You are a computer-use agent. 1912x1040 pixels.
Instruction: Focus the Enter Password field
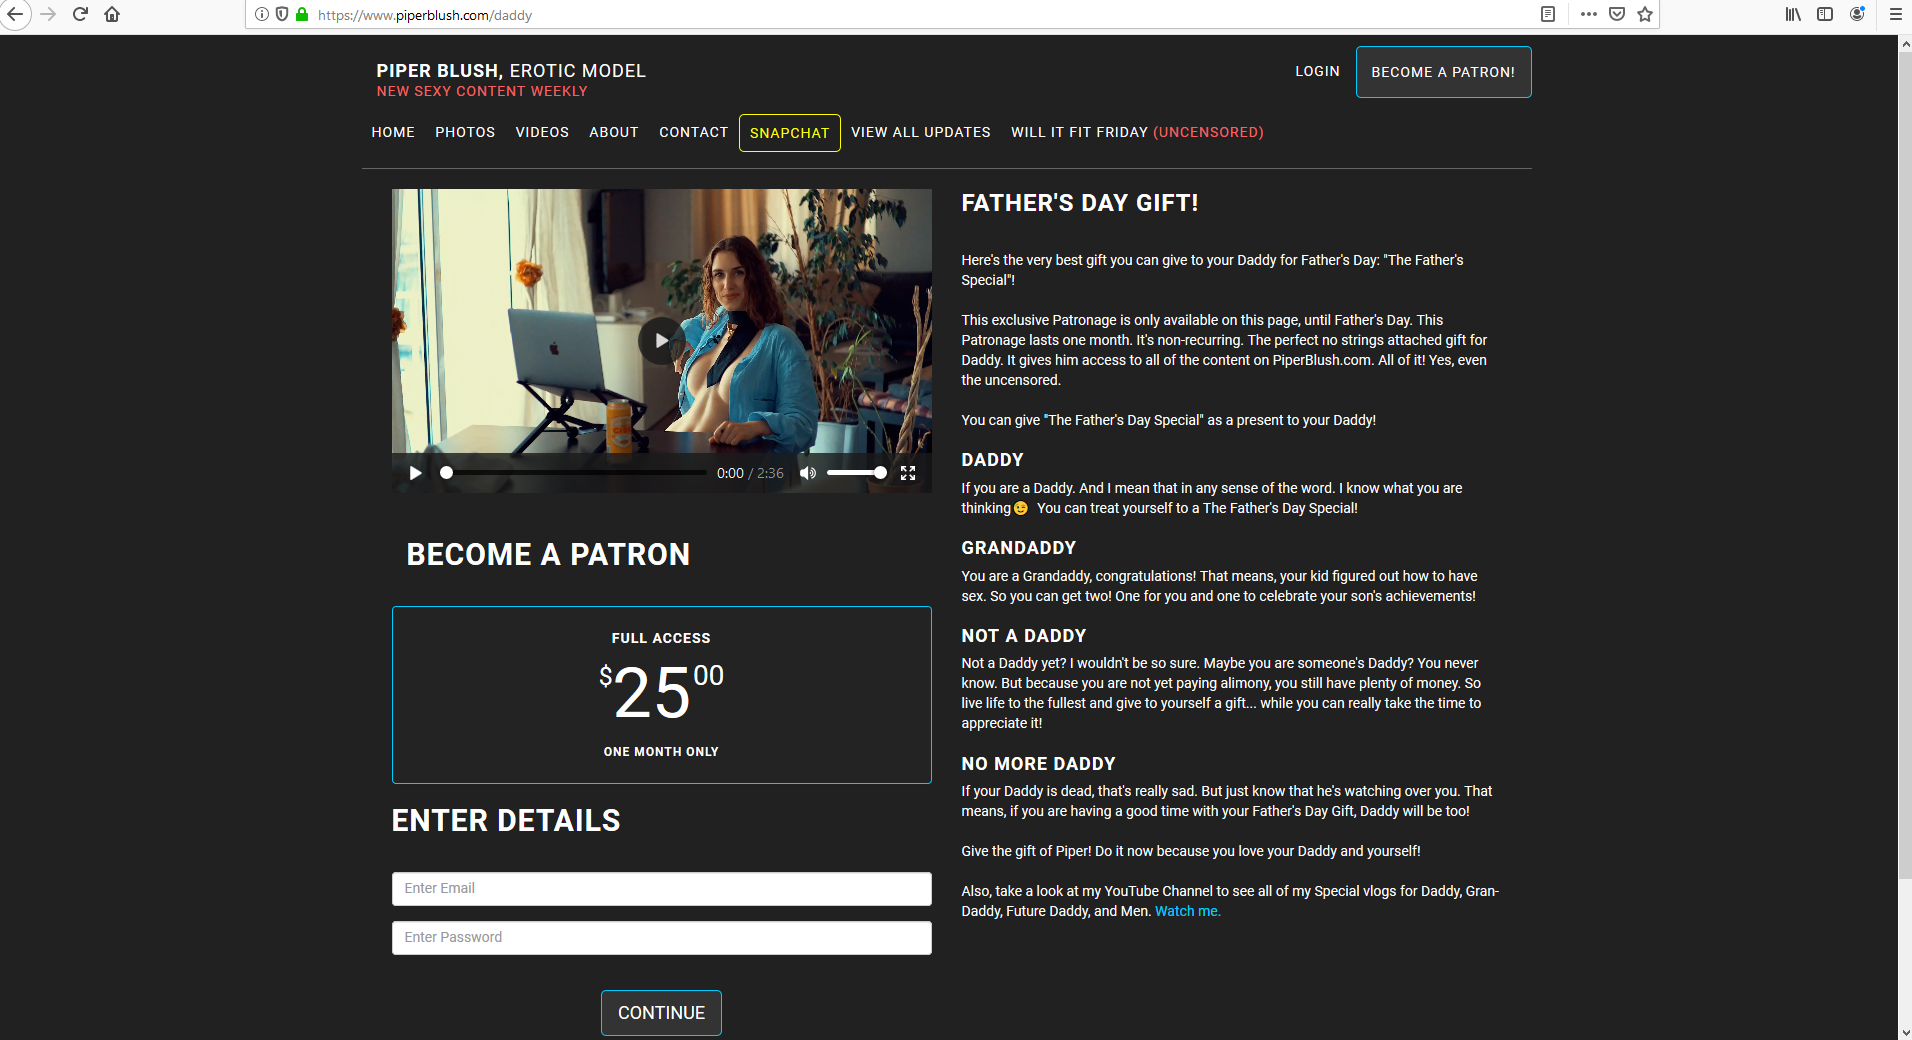pos(661,938)
